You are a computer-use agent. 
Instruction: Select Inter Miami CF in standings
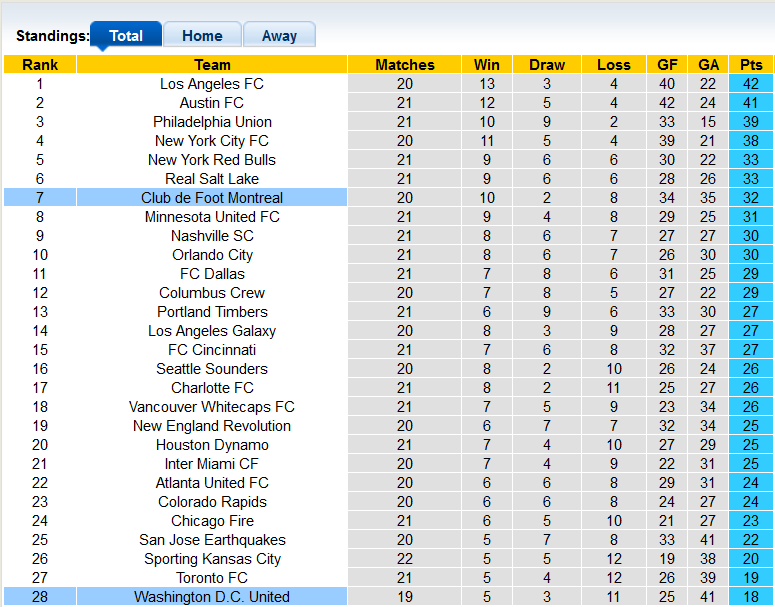pos(212,464)
